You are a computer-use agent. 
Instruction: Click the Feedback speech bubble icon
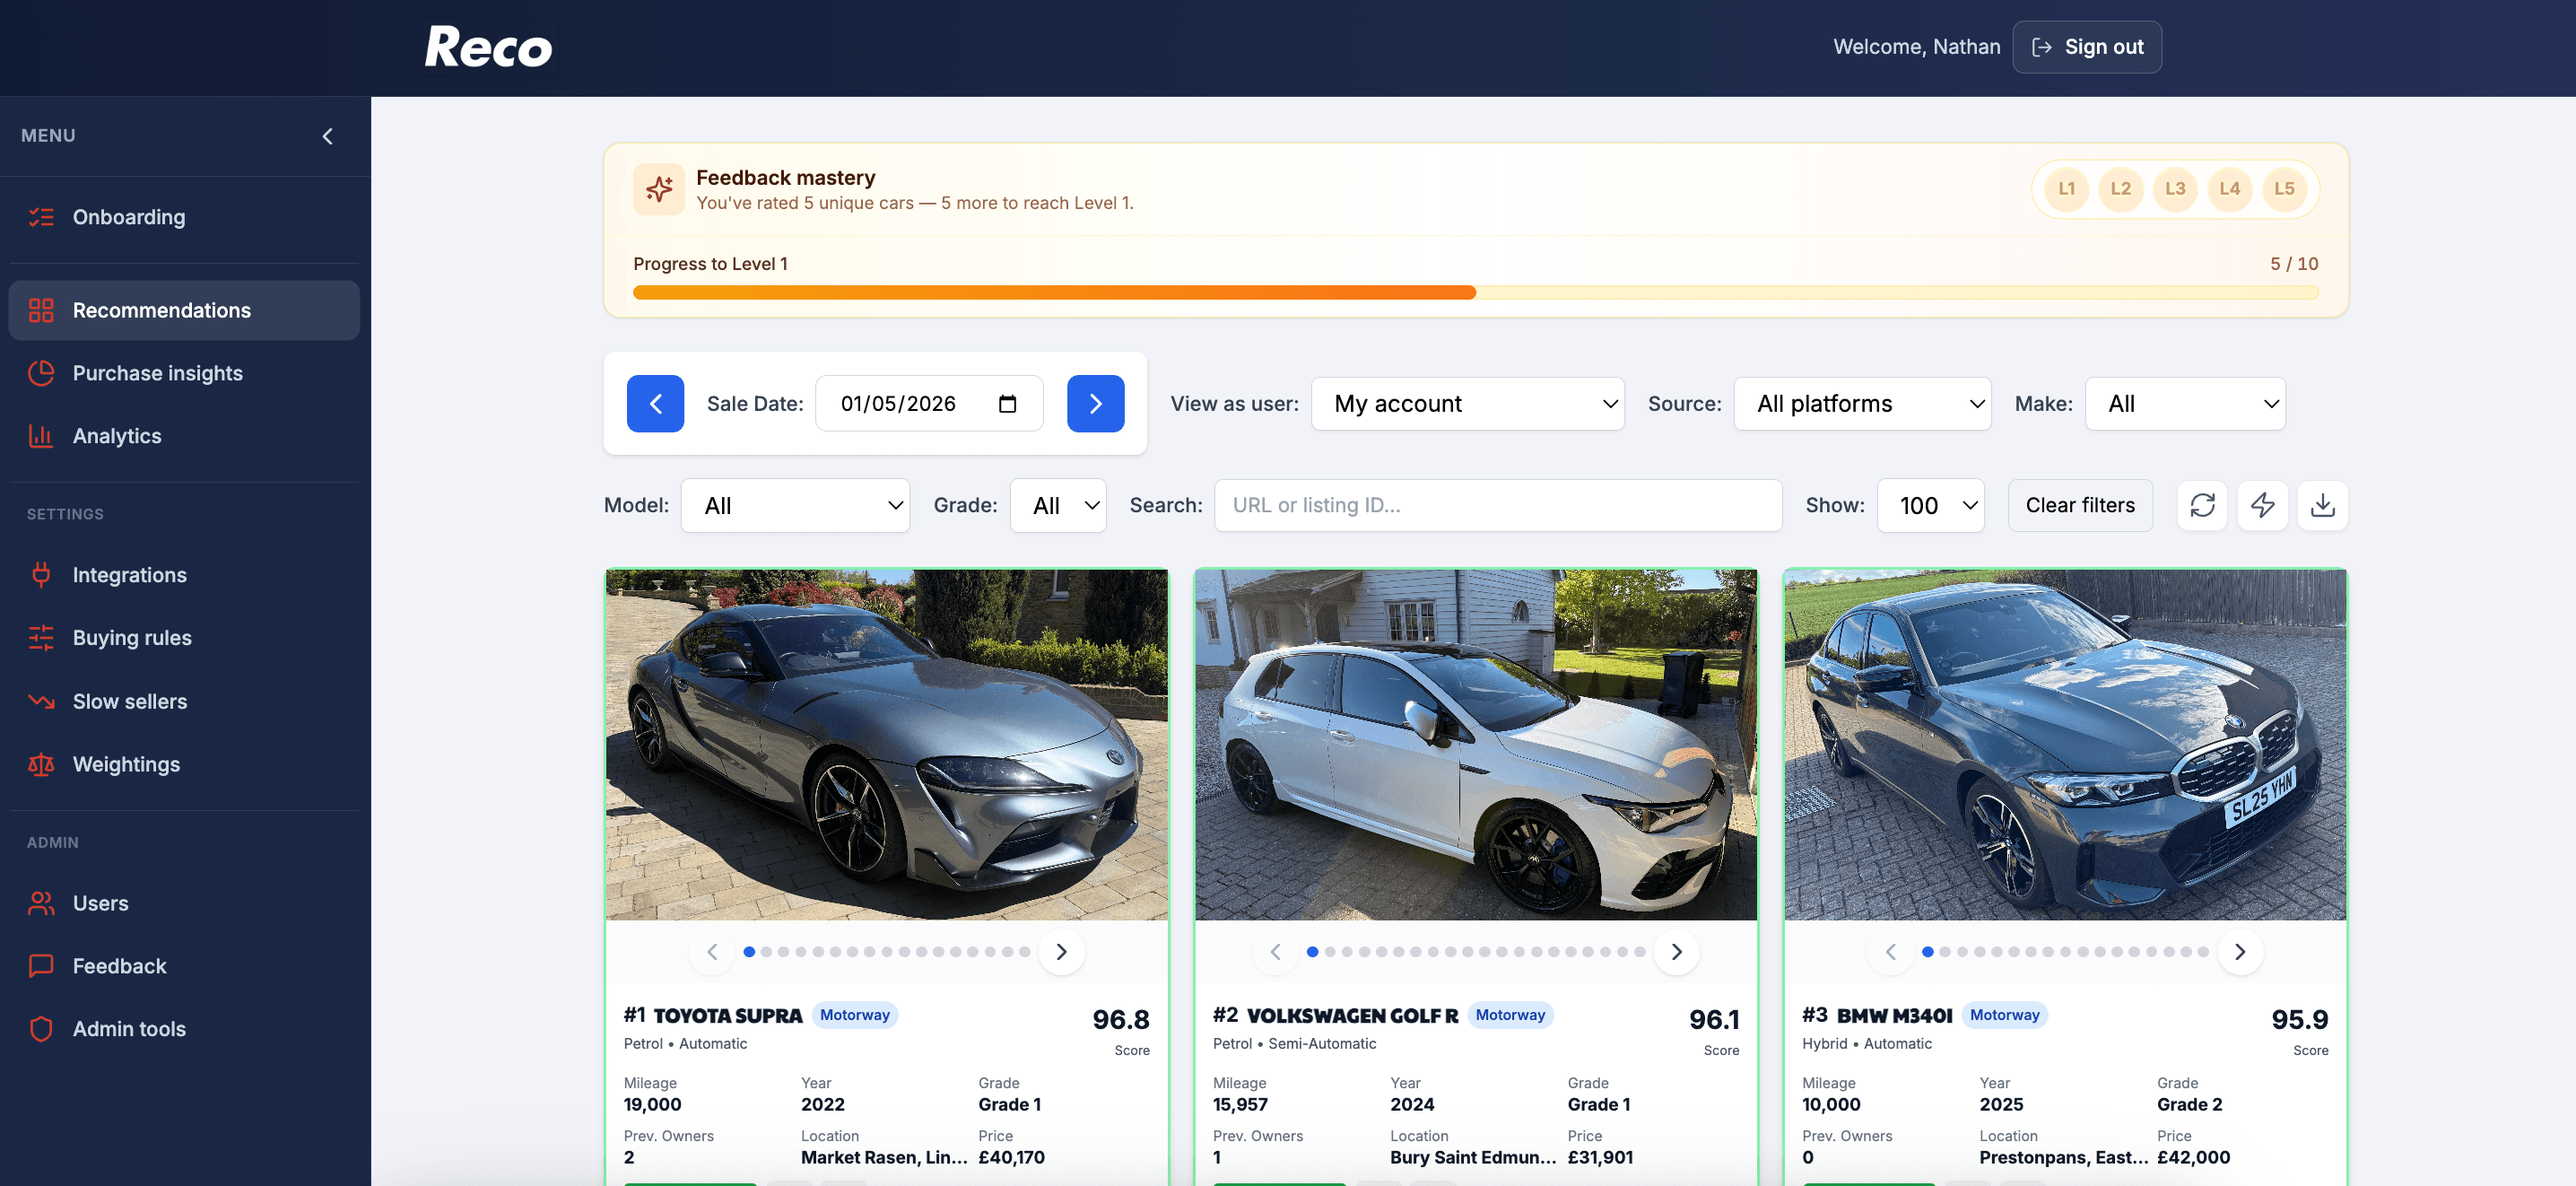[x=41, y=966]
